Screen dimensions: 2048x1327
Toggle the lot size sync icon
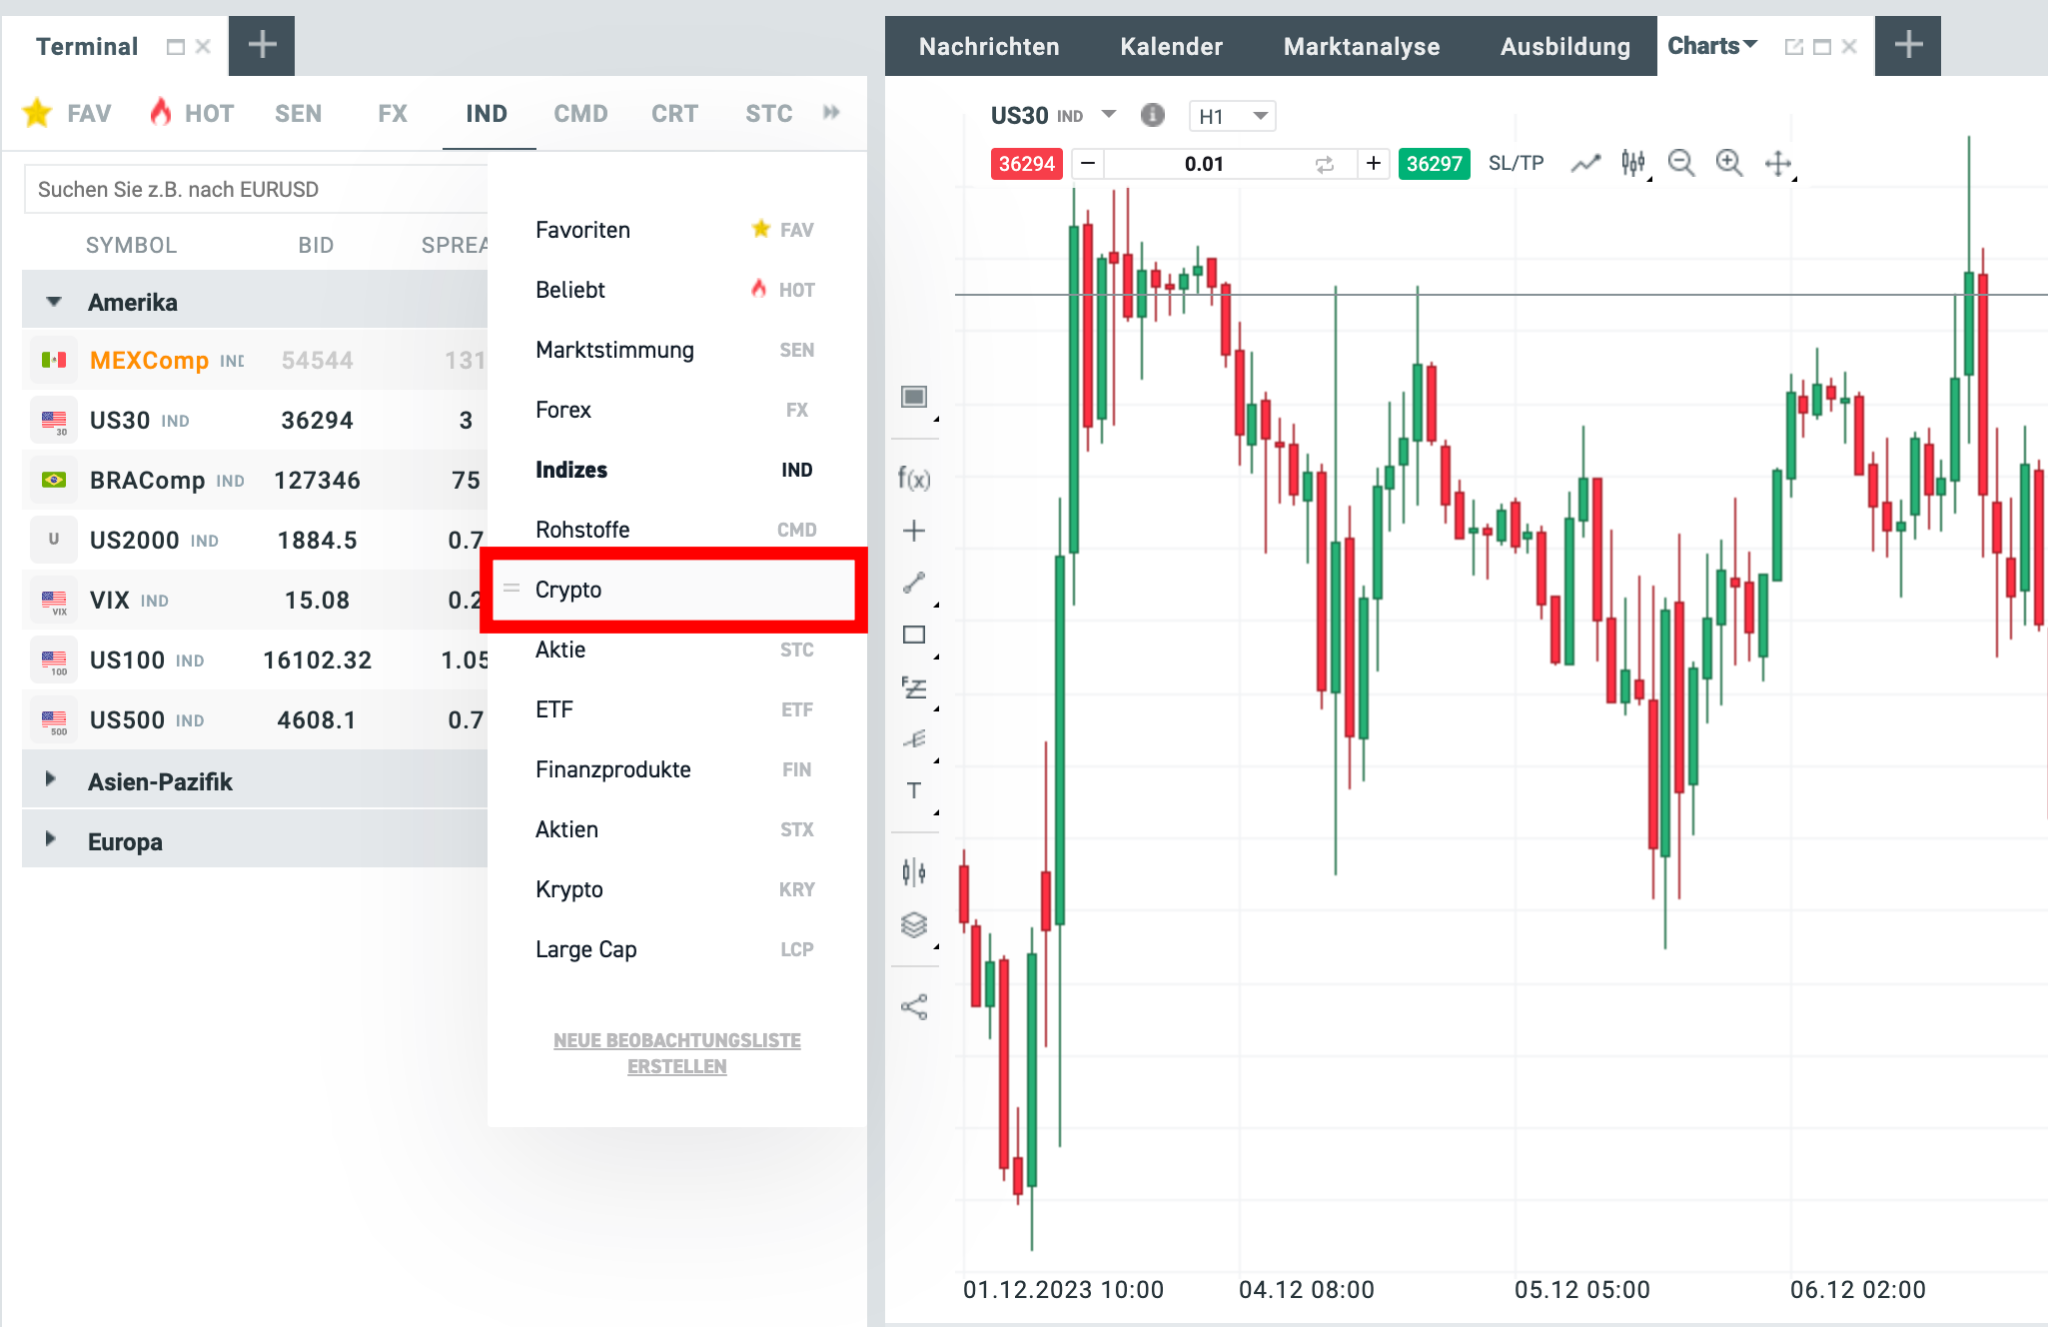1324,163
